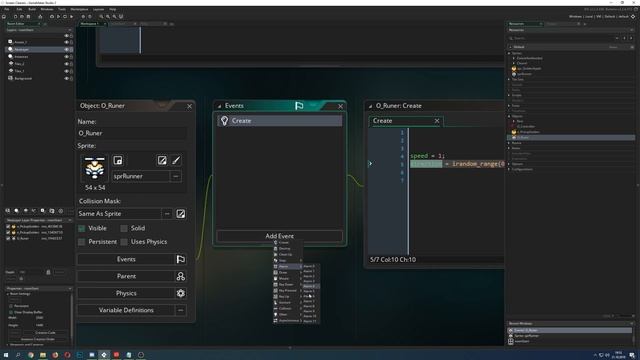Click the save floppy icon in toolbar
640x360 pixels.
coord(28,16)
